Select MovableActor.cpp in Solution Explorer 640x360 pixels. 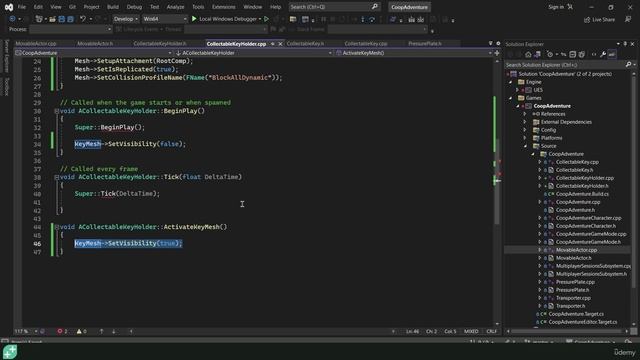click(x=576, y=250)
